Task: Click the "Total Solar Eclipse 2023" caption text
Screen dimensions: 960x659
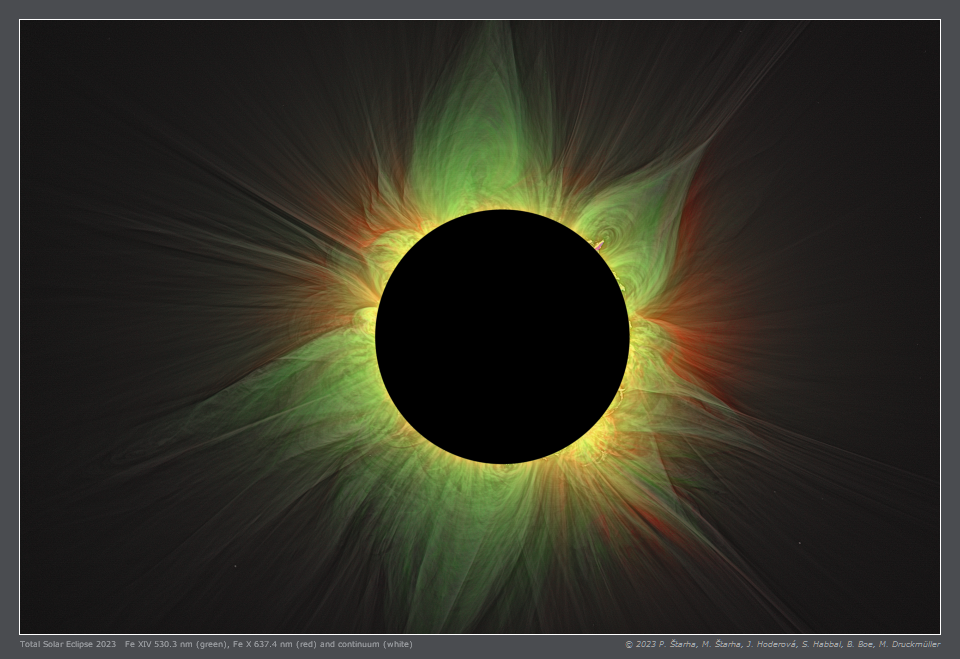Action: pyautogui.click(x=67, y=644)
